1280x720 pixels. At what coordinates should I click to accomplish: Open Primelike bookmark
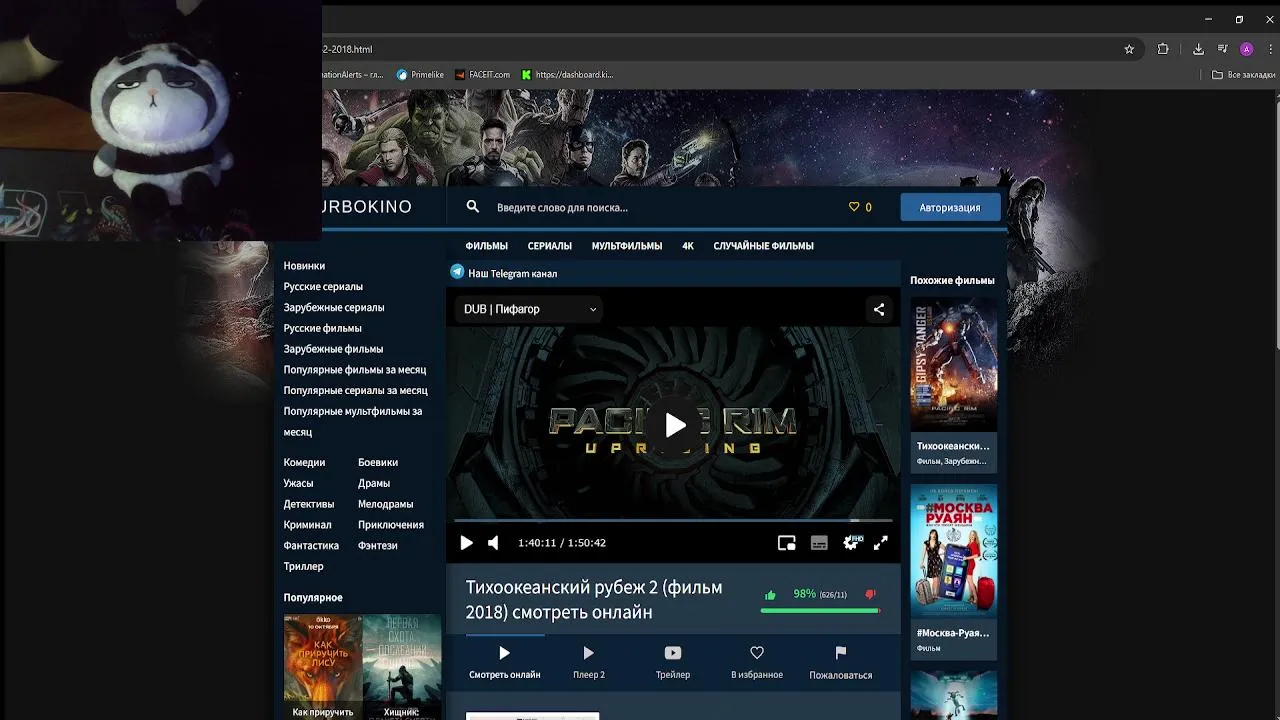point(420,74)
